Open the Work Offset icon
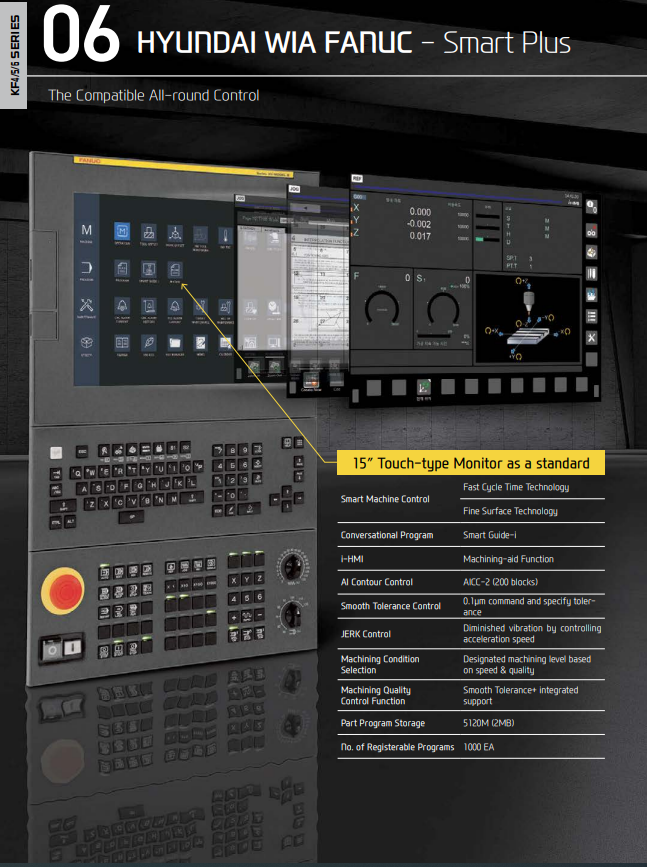 [x=174, y=234]
